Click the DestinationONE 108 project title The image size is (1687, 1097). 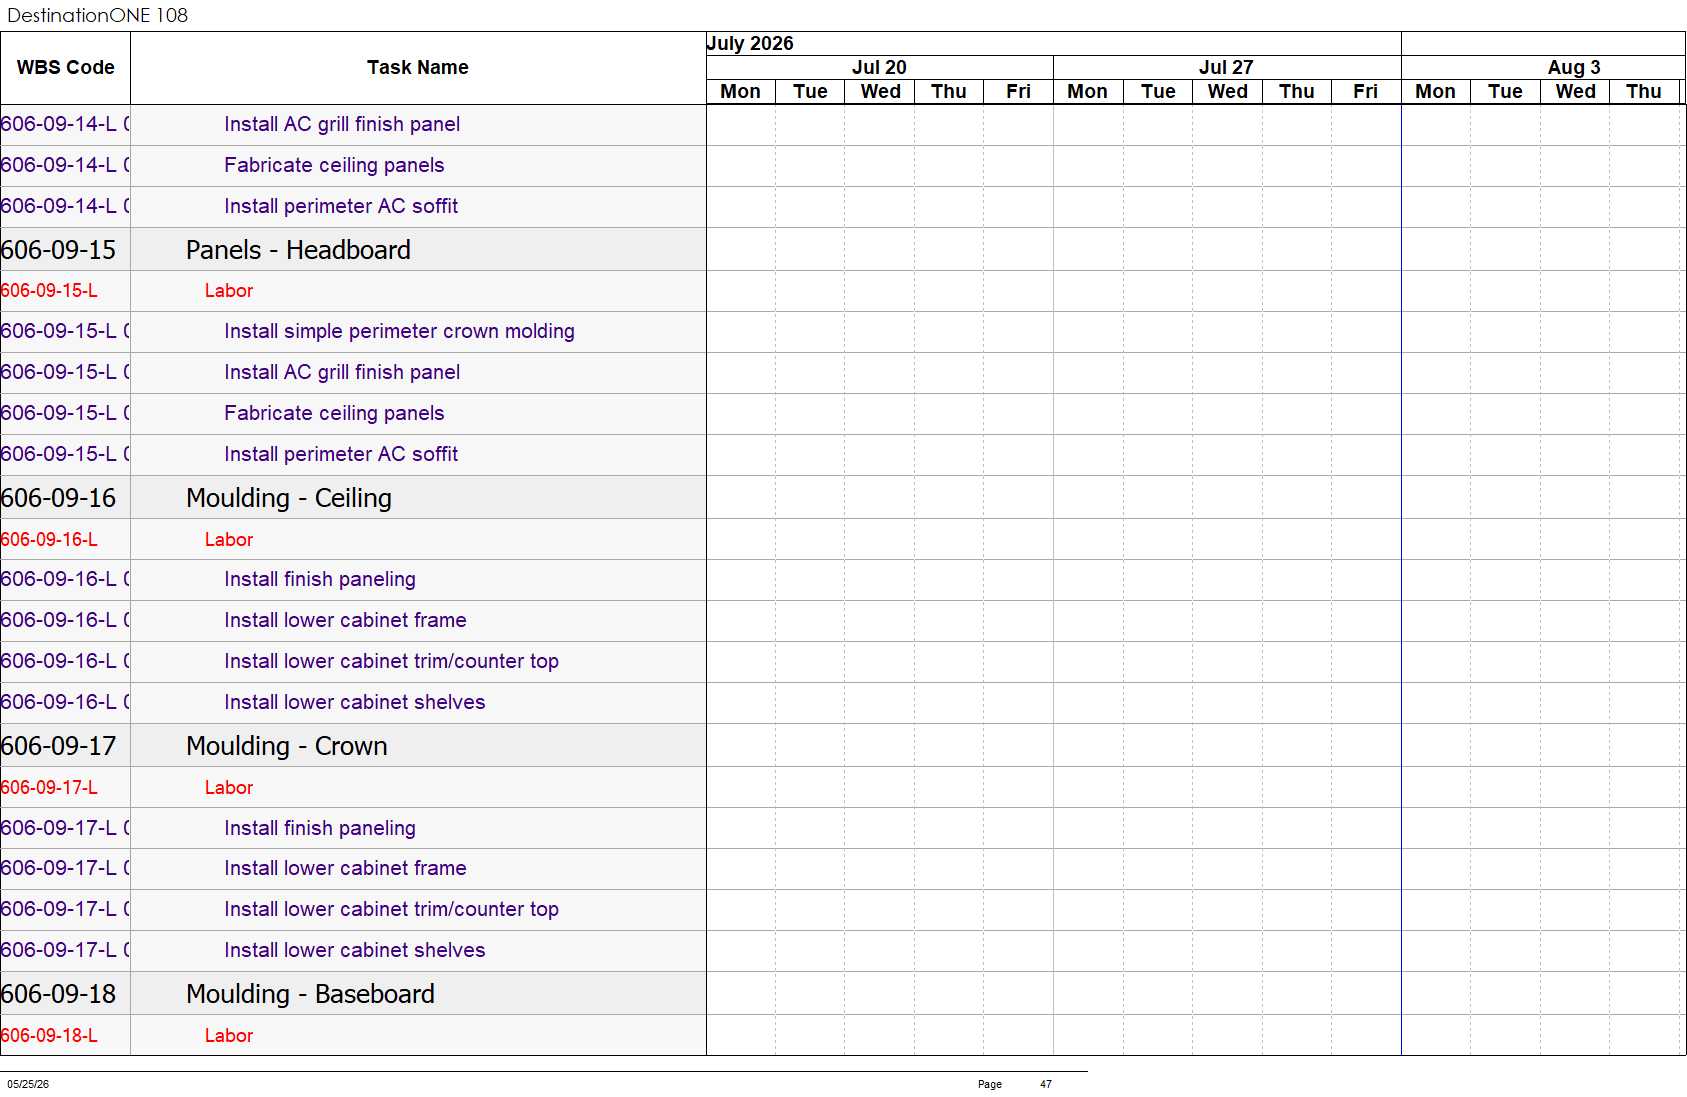(97, 15)
